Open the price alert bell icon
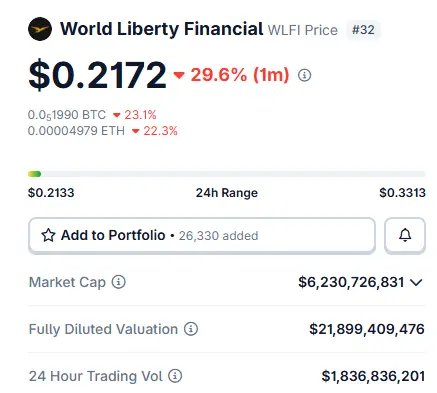This screenshot has height=393, width=437. pos(405,235)
